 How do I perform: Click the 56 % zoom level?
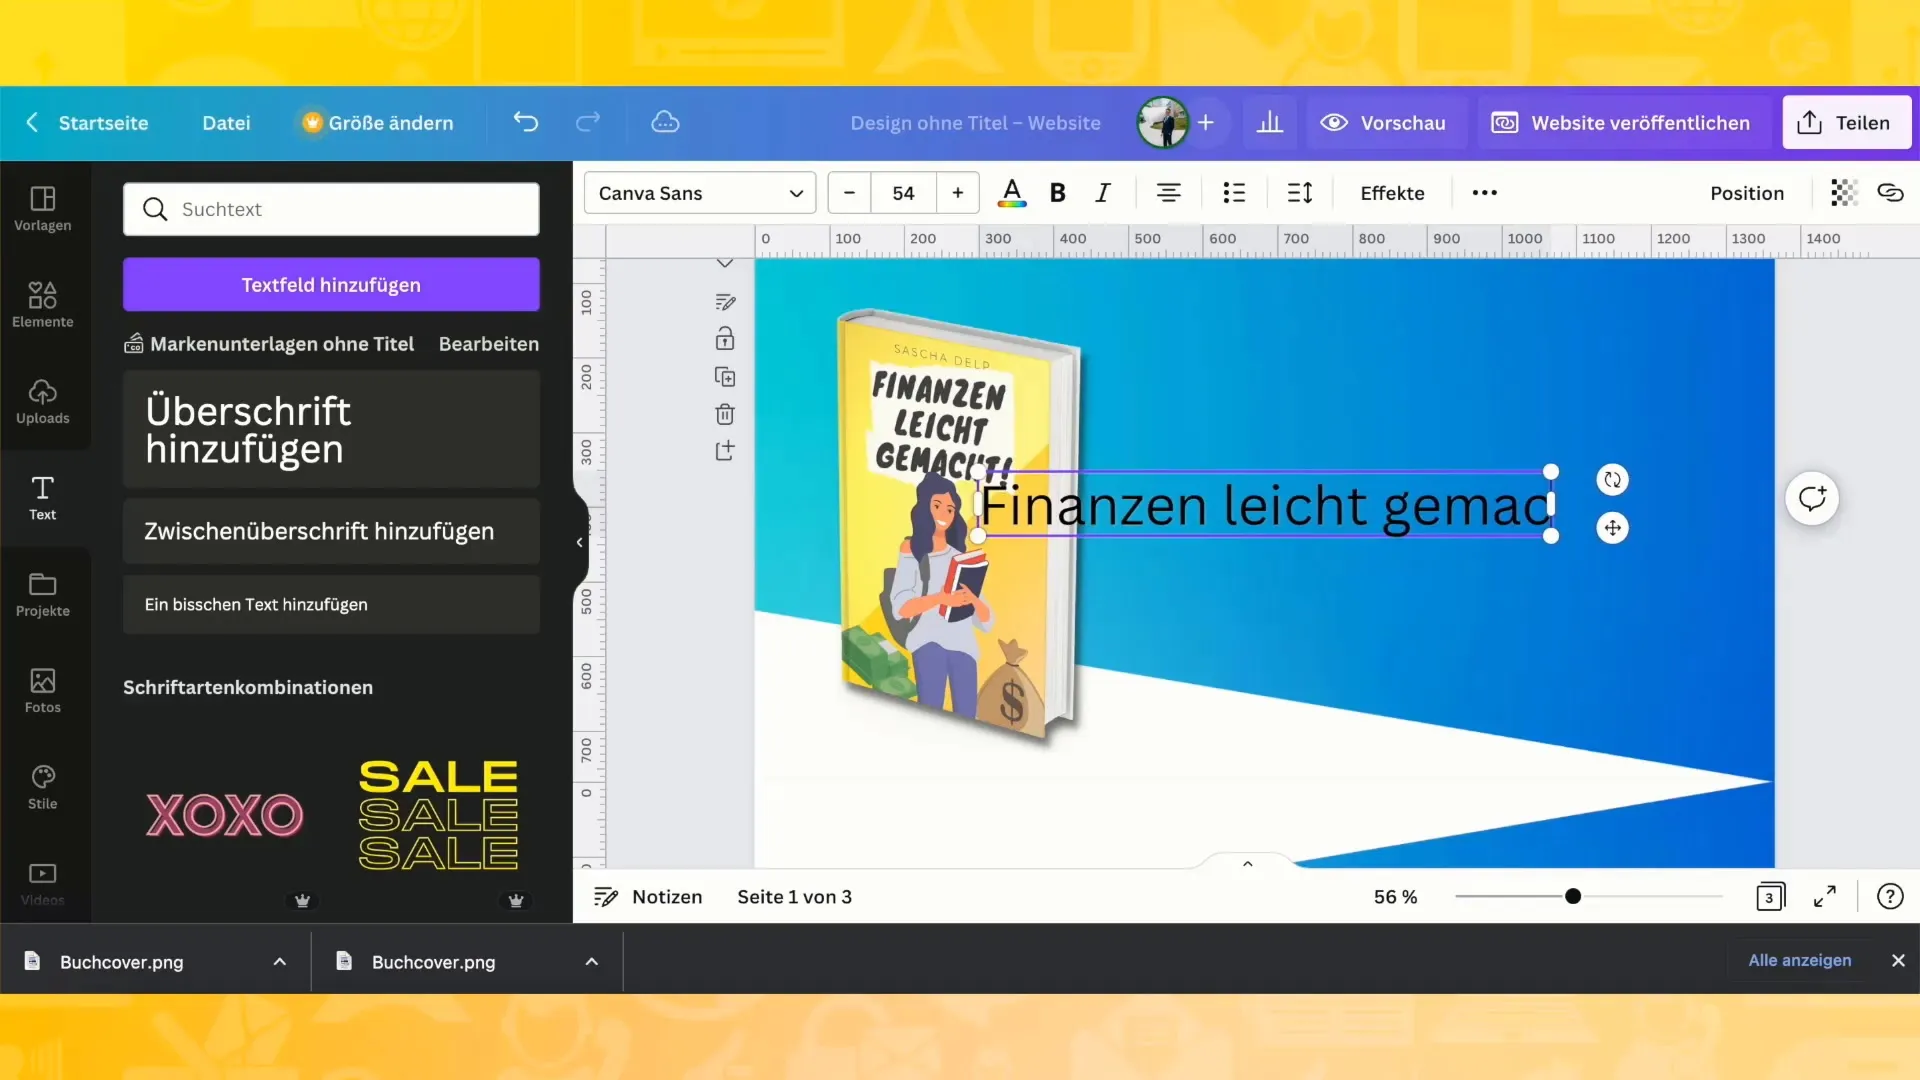coord(1395,897)
